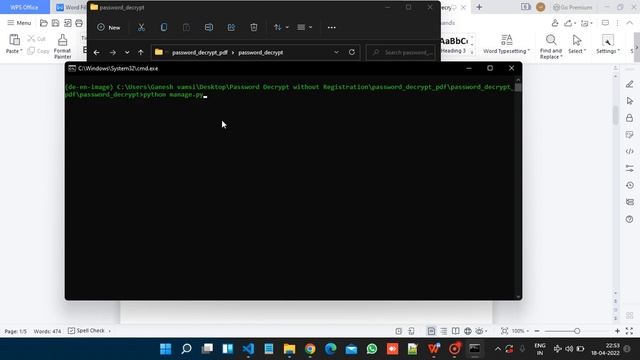Open the Windows Start menu
The width and height of the screenshot is (640, 360).
coord(166,349)
